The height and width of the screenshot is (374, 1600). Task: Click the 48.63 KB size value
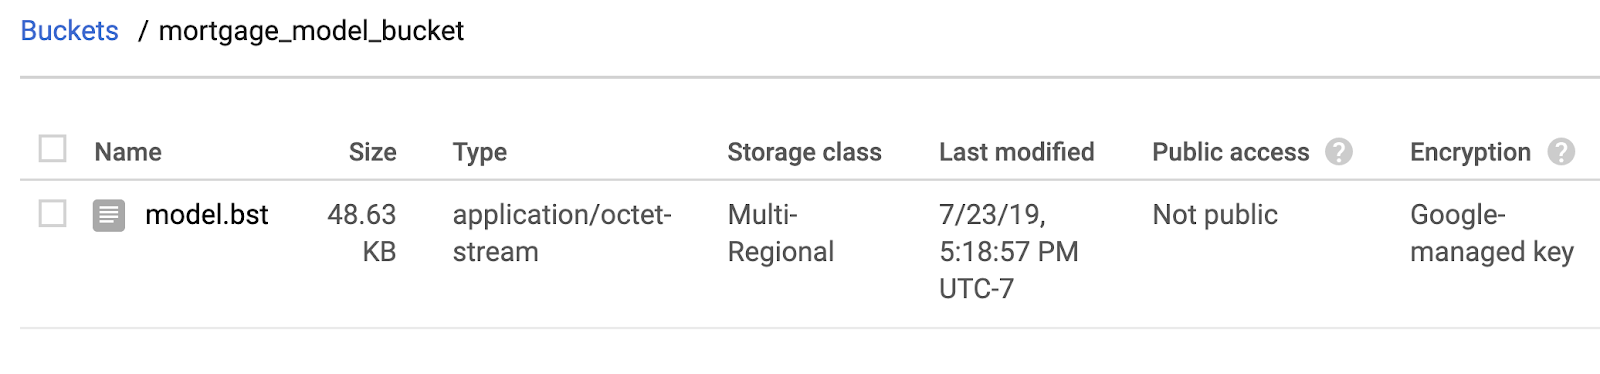(x=362, y=233)
